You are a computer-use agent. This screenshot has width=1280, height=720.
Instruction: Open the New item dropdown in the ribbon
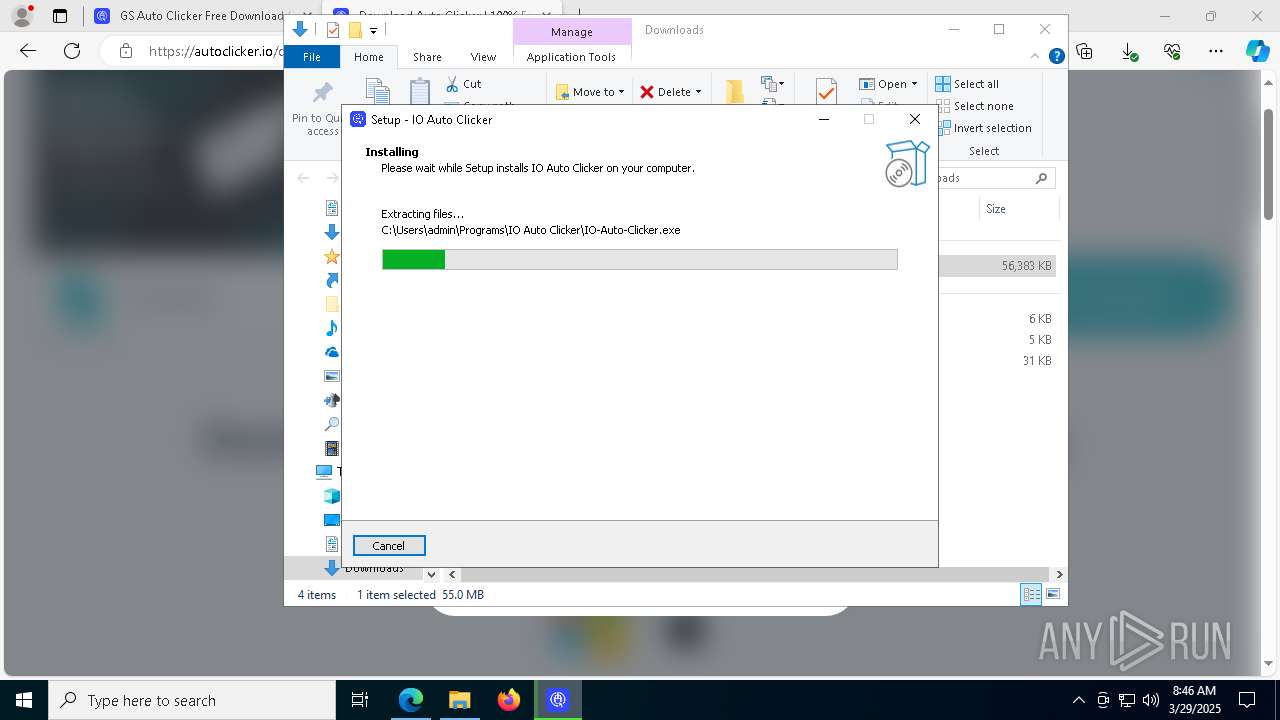772,84
